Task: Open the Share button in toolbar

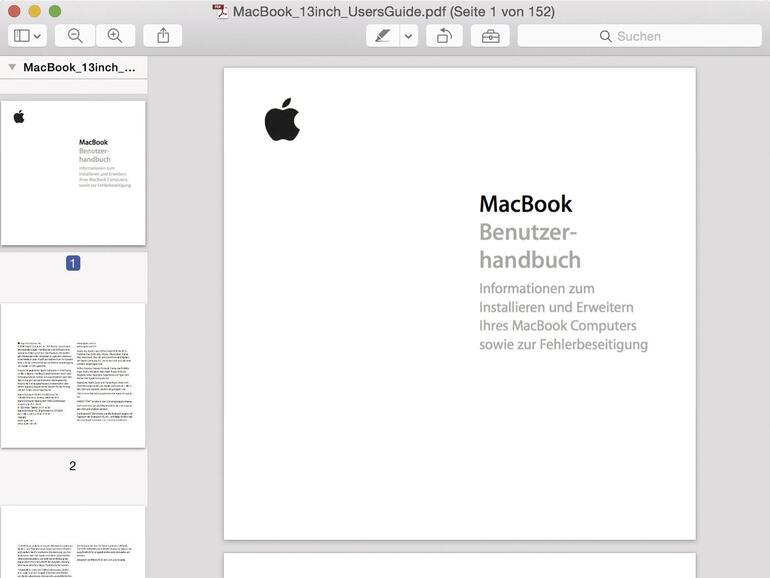Action: [163, 36]
